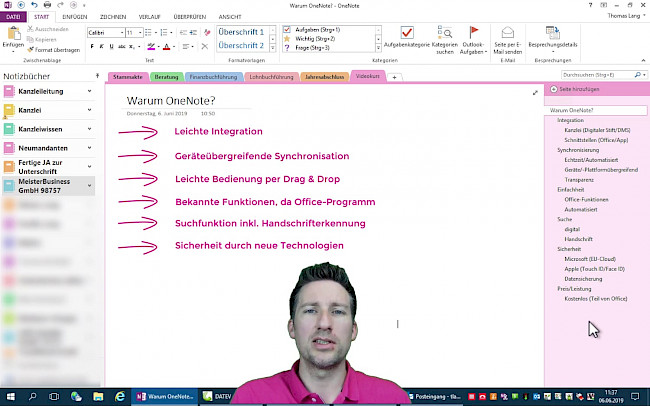Image resolution: width=650 pixels, height=406 pixels.
Task: Switch to DATEV in taskbar
Action: point(217,396)
